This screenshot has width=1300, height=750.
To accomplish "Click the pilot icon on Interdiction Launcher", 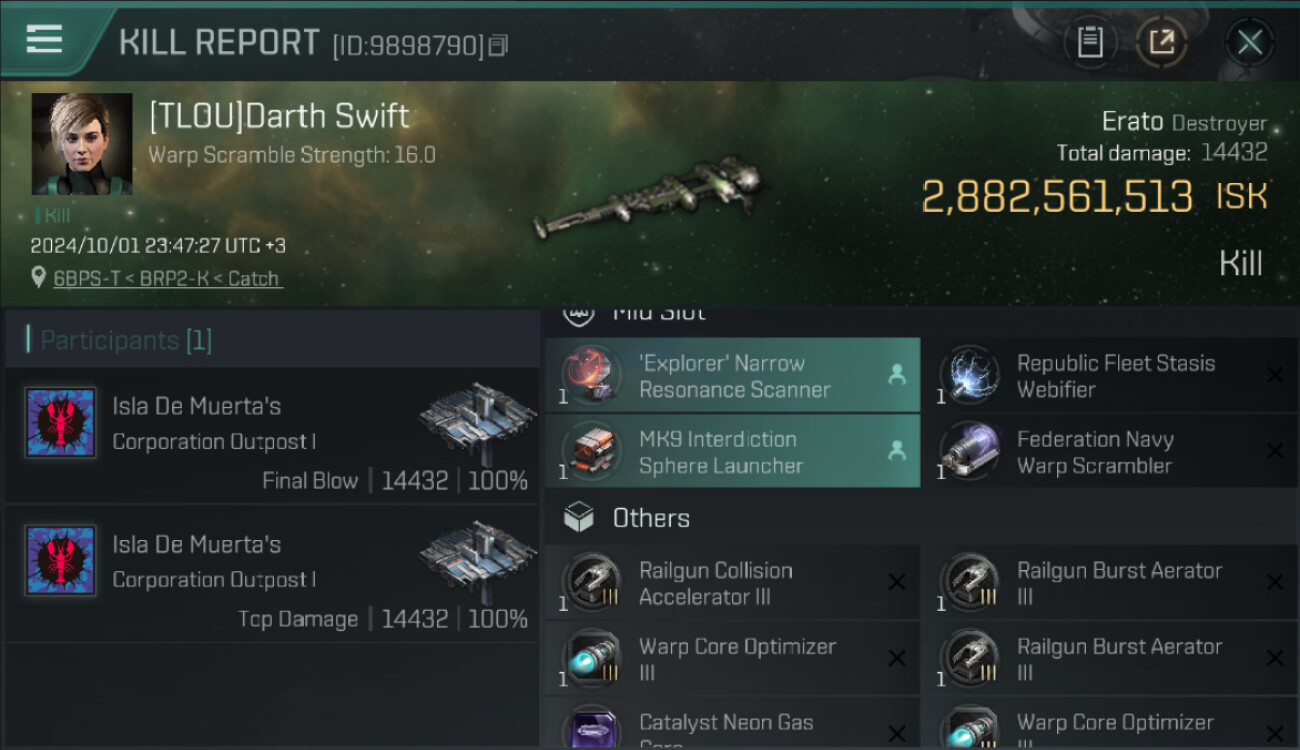I will [x=896, y=451].
